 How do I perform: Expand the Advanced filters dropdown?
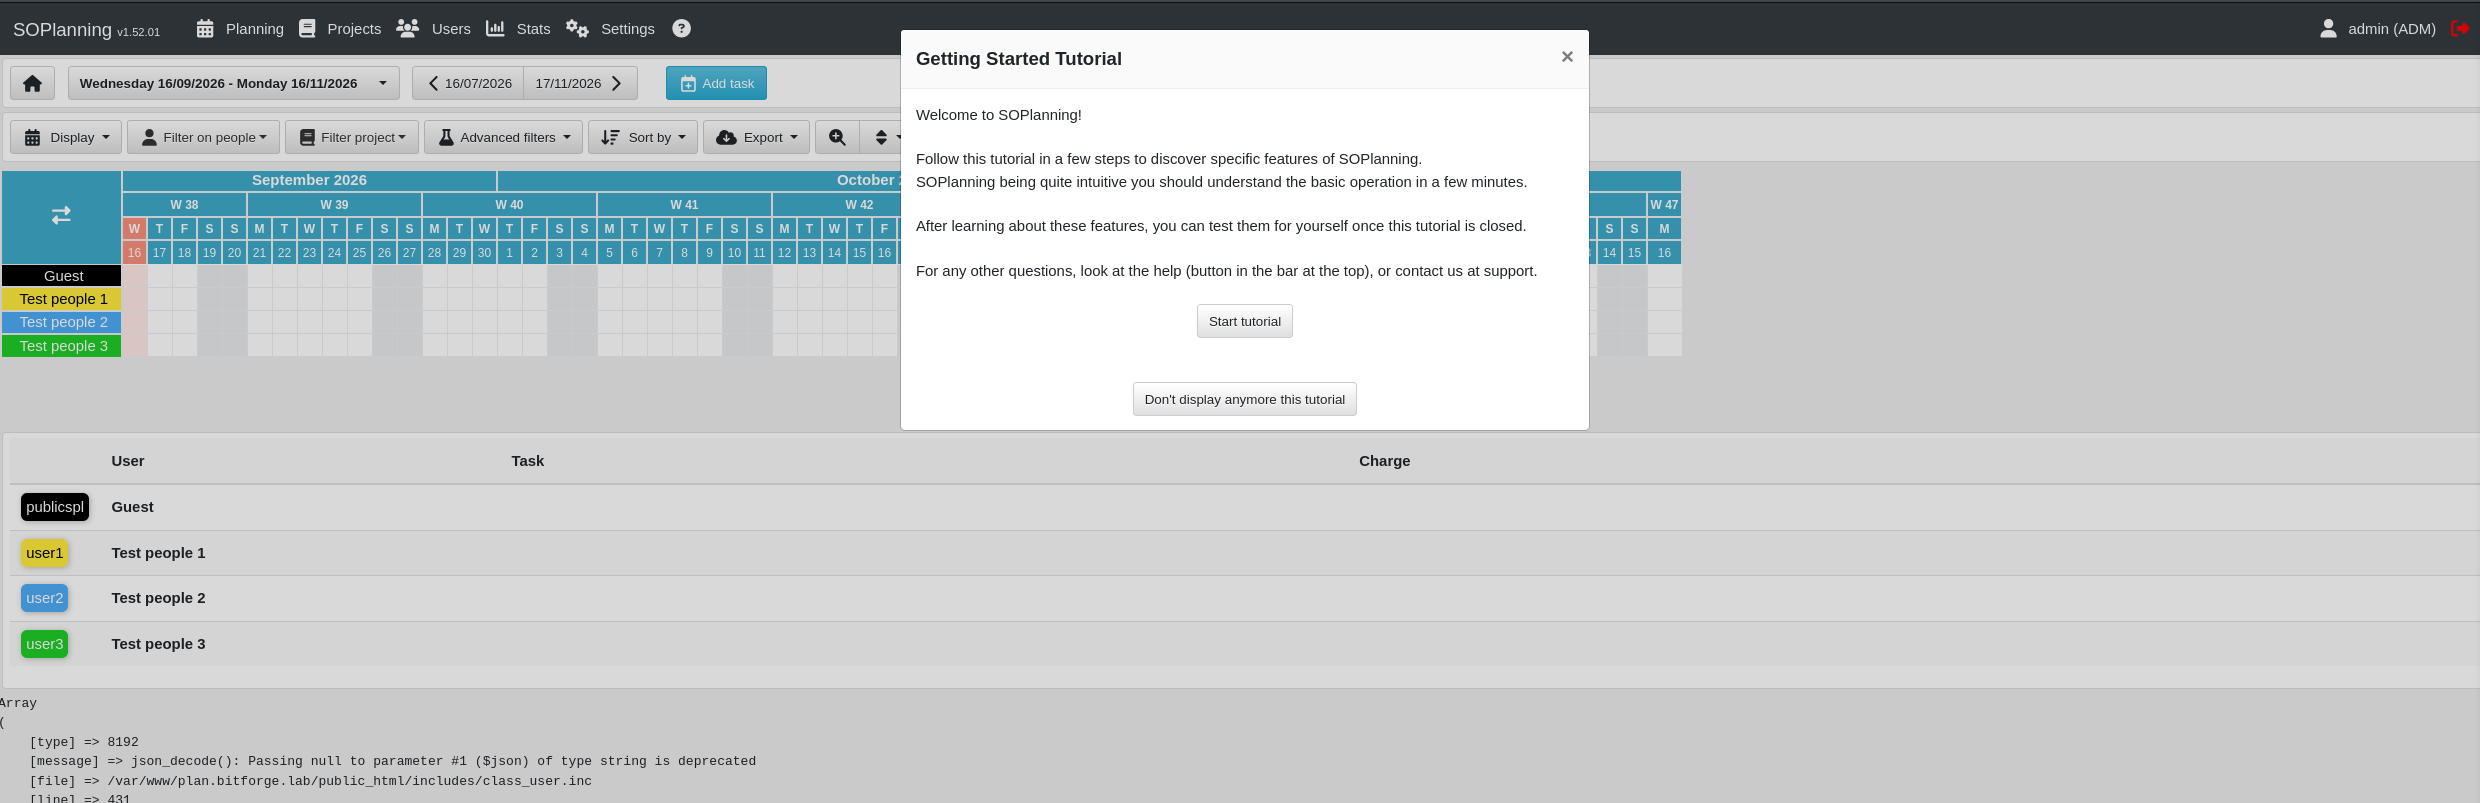503,137
